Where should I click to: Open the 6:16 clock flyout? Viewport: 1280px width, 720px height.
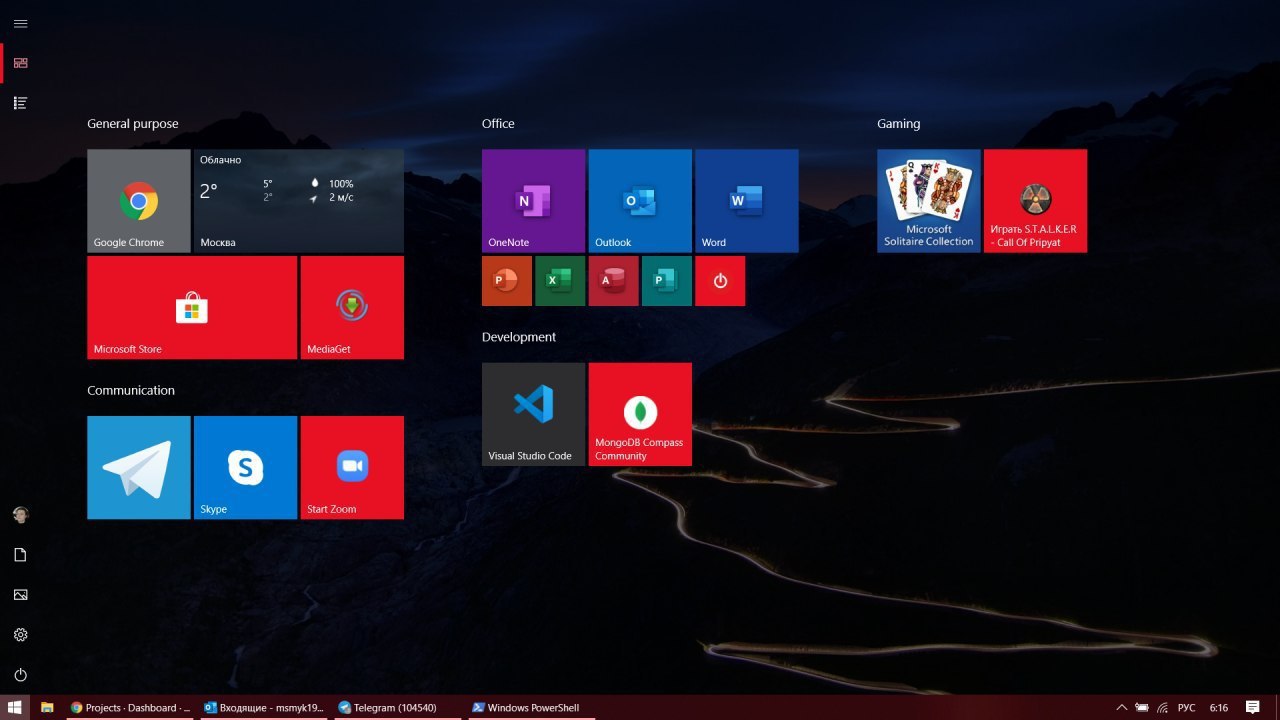click(x=1219, y=707)
